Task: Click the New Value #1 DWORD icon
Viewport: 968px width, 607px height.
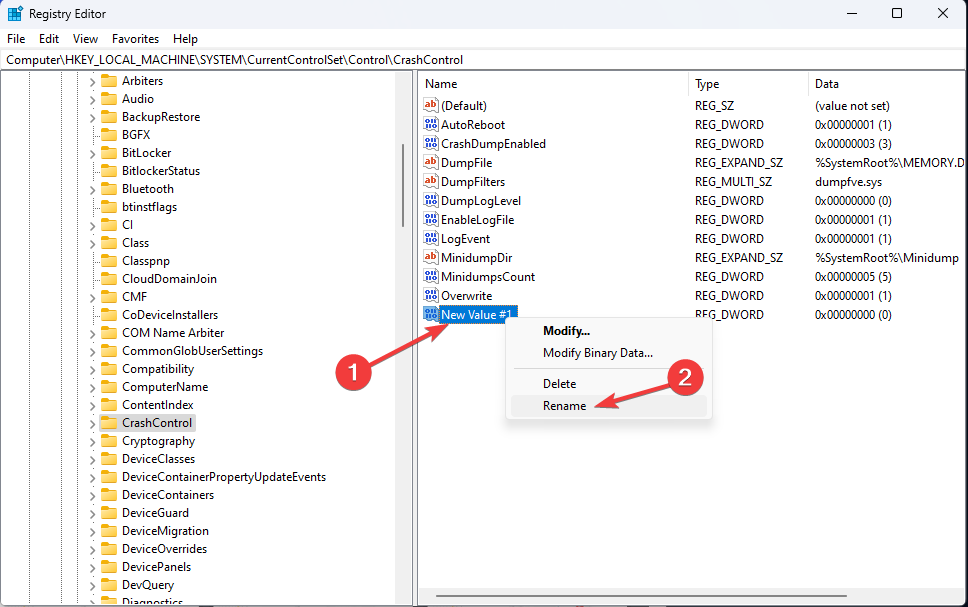Action: pos(430,314)
